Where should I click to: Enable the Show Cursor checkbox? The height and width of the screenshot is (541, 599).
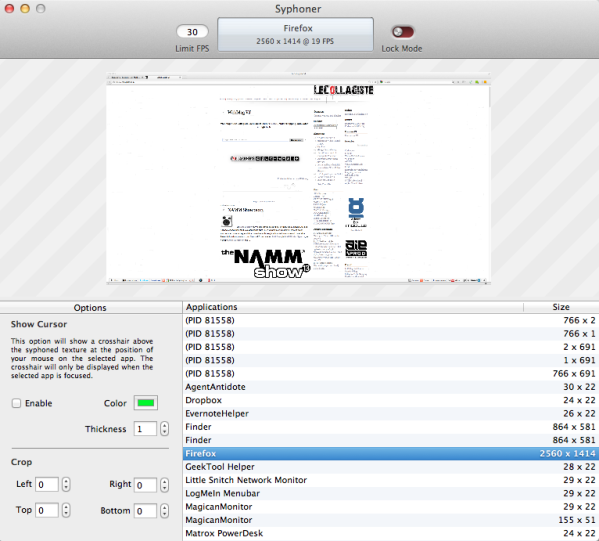pyautogui.click(x=16, y=403)
